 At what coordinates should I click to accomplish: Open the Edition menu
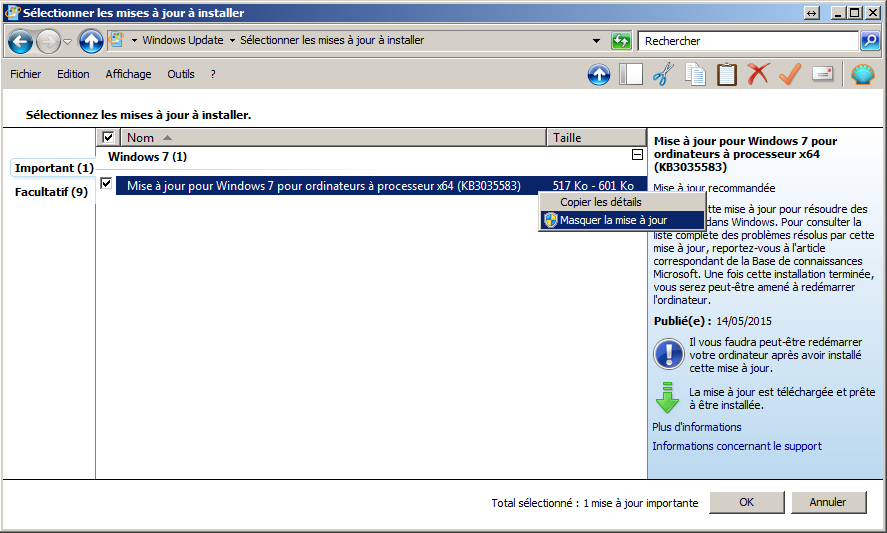(73, 74)
